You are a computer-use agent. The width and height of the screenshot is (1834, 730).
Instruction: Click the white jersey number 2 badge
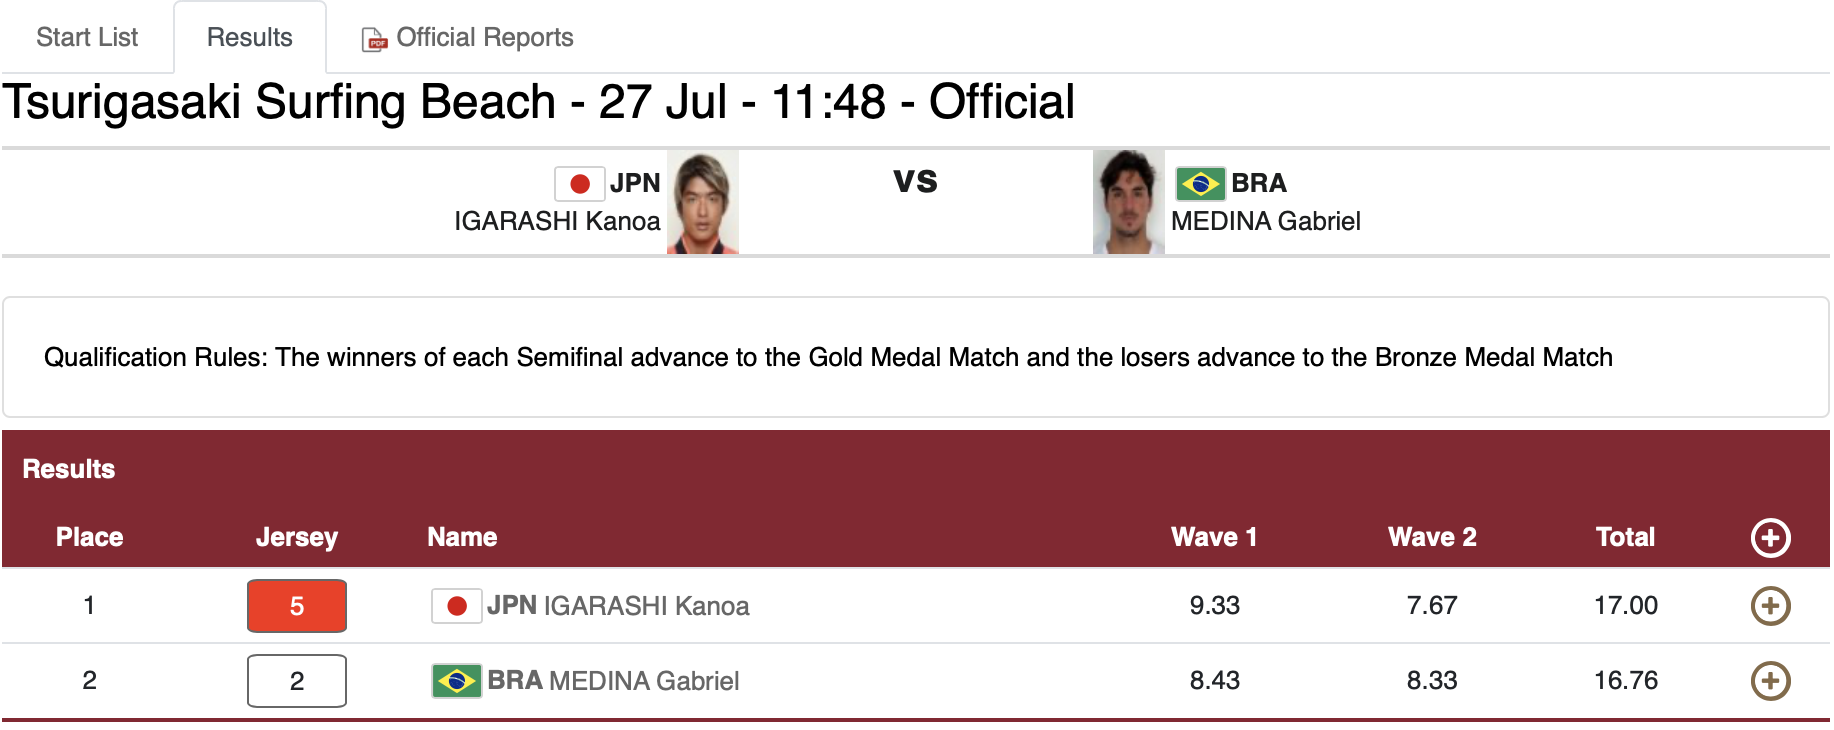[x=297, y=681]
